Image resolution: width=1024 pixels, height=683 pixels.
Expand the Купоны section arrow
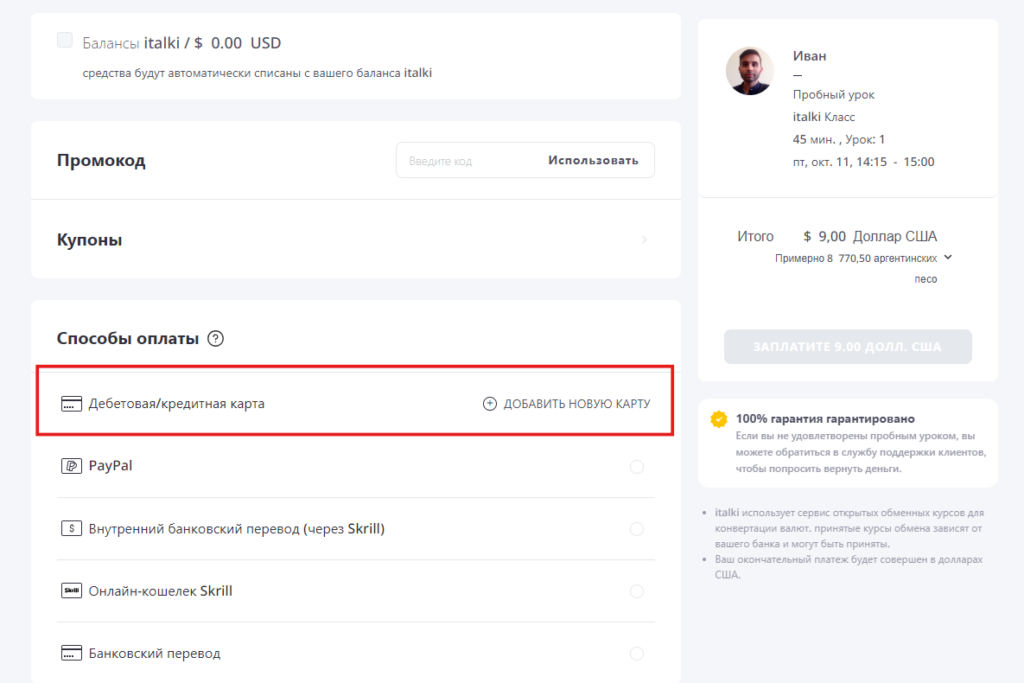[644, 240]
